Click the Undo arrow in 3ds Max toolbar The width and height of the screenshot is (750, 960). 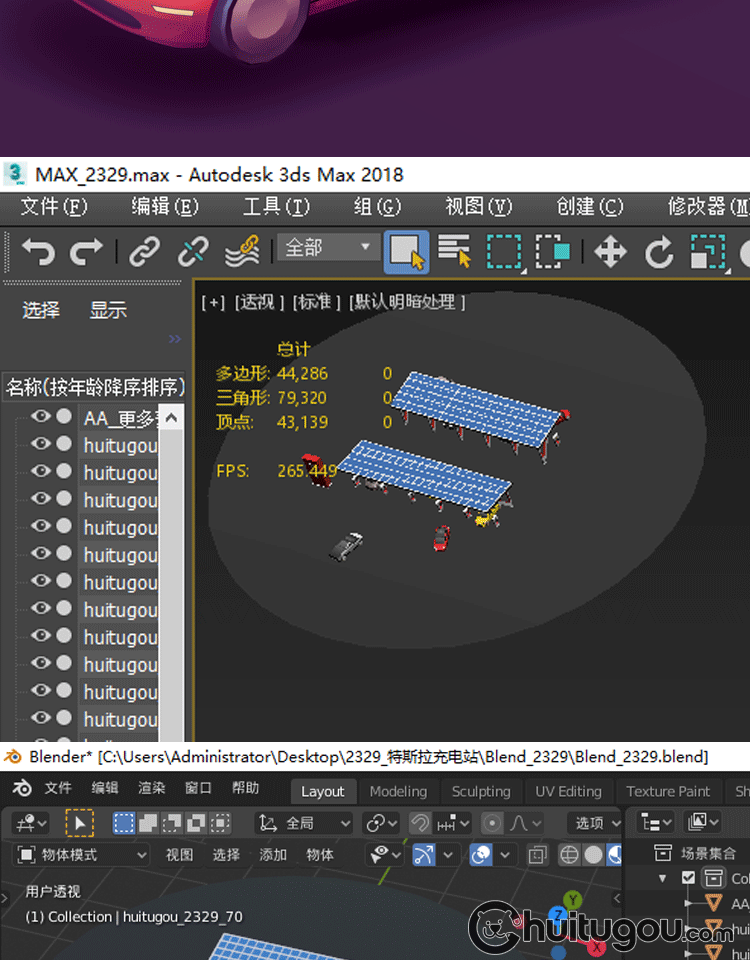(39, 252)
